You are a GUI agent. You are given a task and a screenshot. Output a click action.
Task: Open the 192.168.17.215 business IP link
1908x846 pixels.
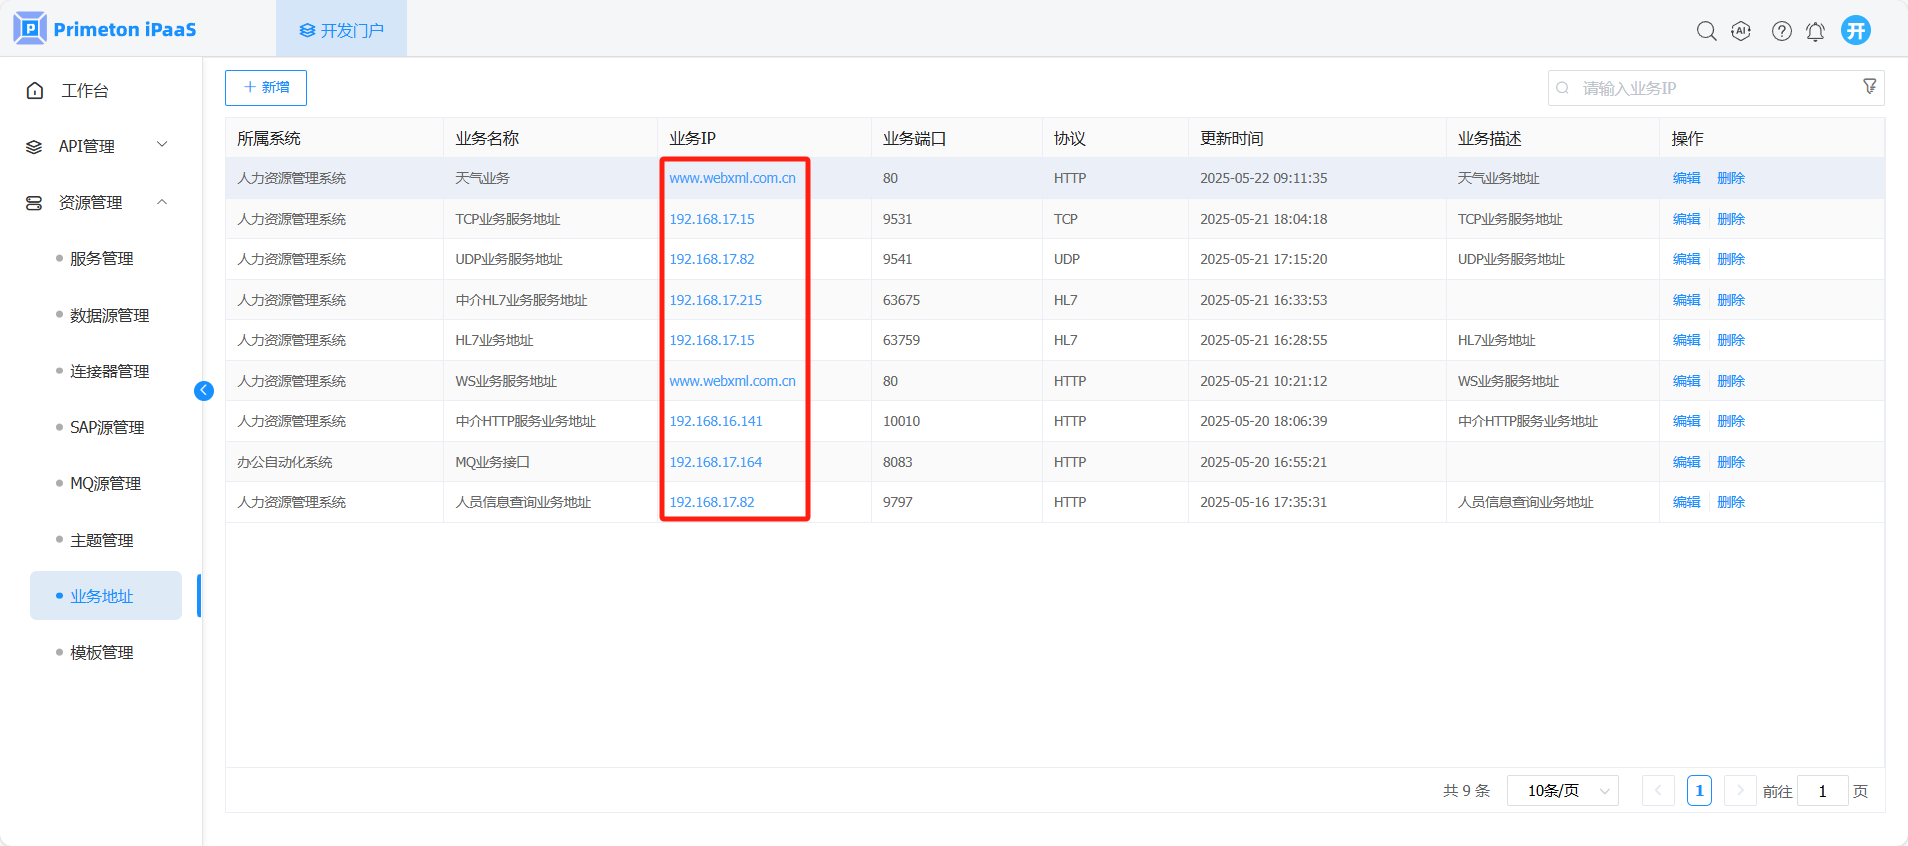tap(715, 300)
